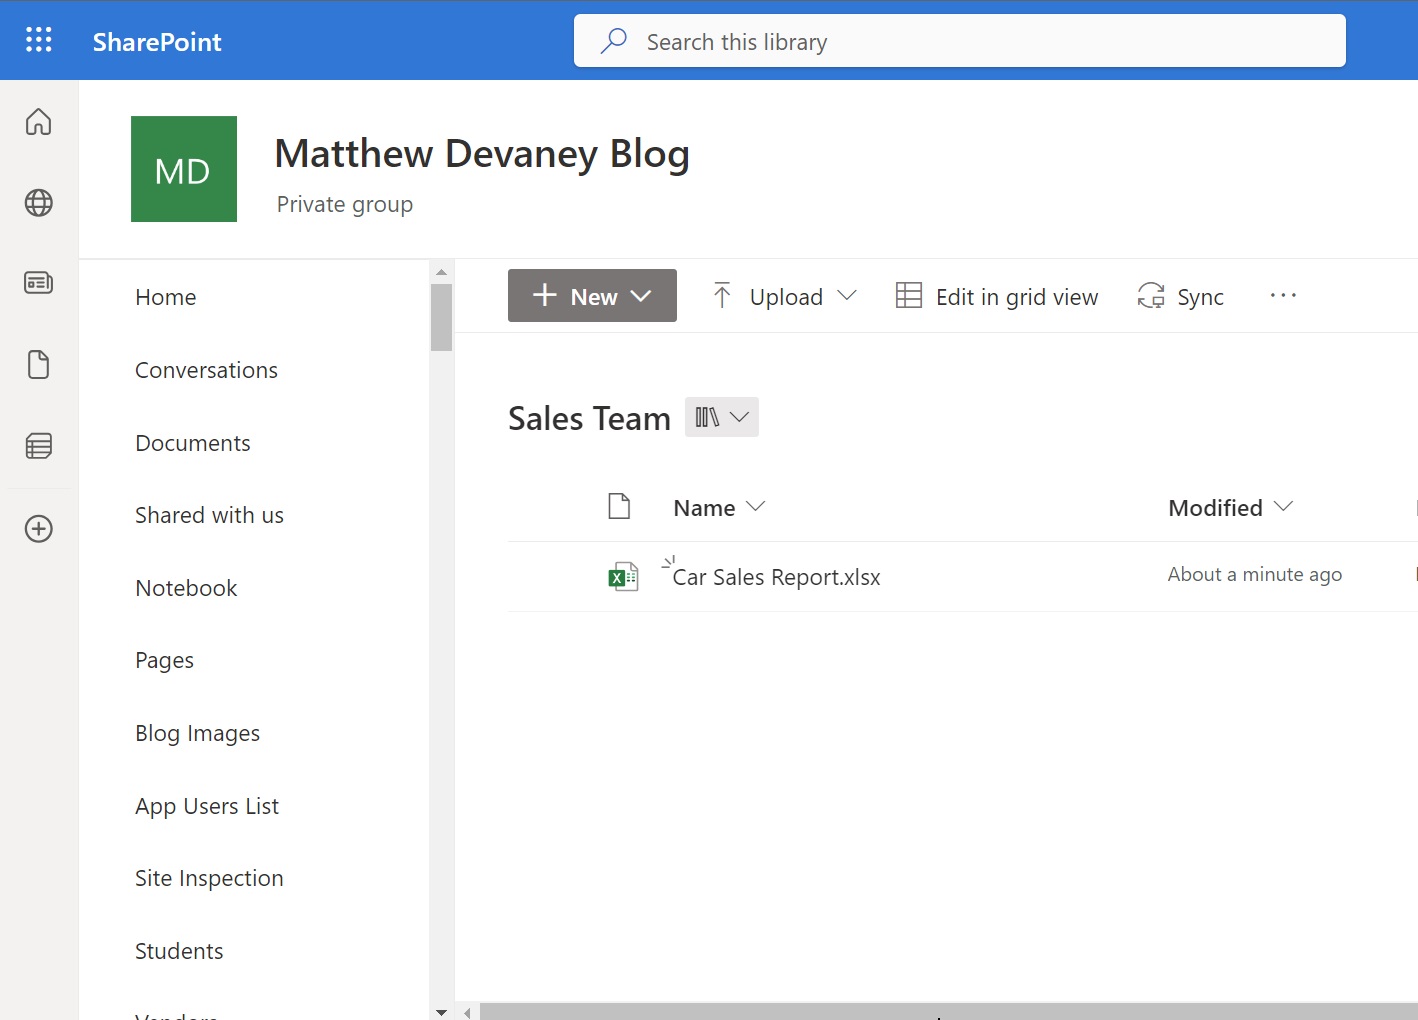Open the Car Sales Report Excel file icon
The height and width of the screenshot is (1020, 1418).
(x=623, y=577)
